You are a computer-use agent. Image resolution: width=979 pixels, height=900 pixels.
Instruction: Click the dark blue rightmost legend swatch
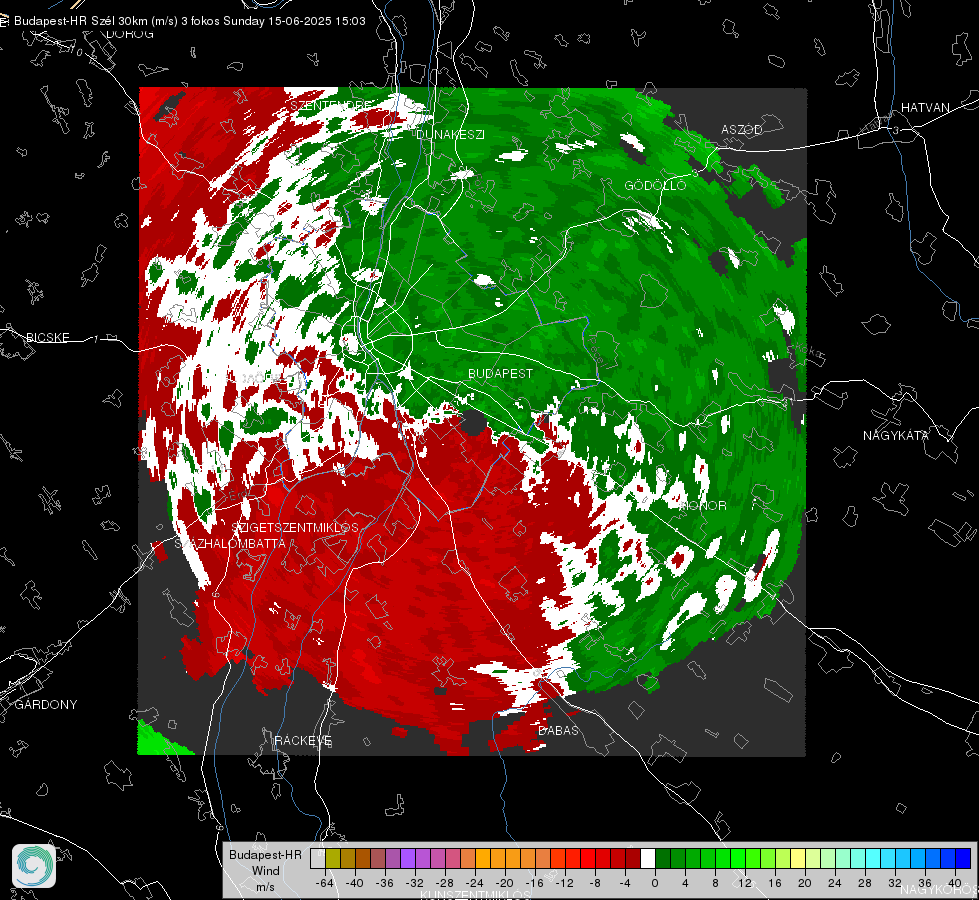[963, 859]
